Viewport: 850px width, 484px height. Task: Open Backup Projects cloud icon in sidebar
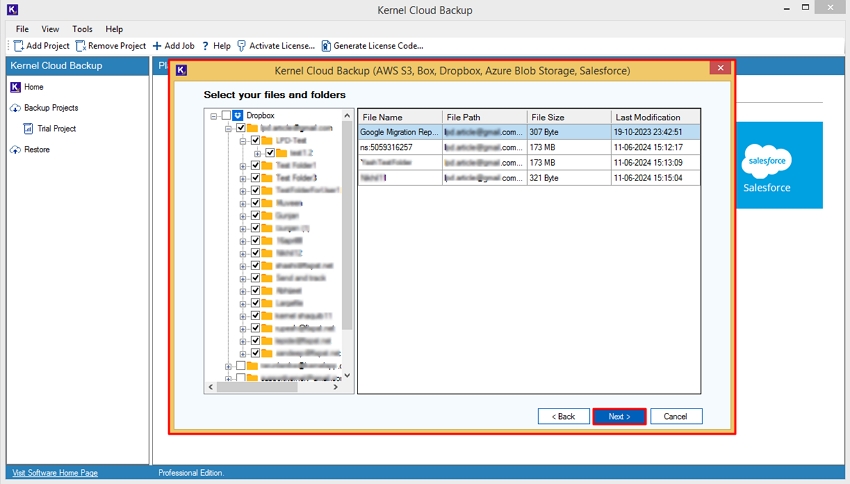(15, 108)
